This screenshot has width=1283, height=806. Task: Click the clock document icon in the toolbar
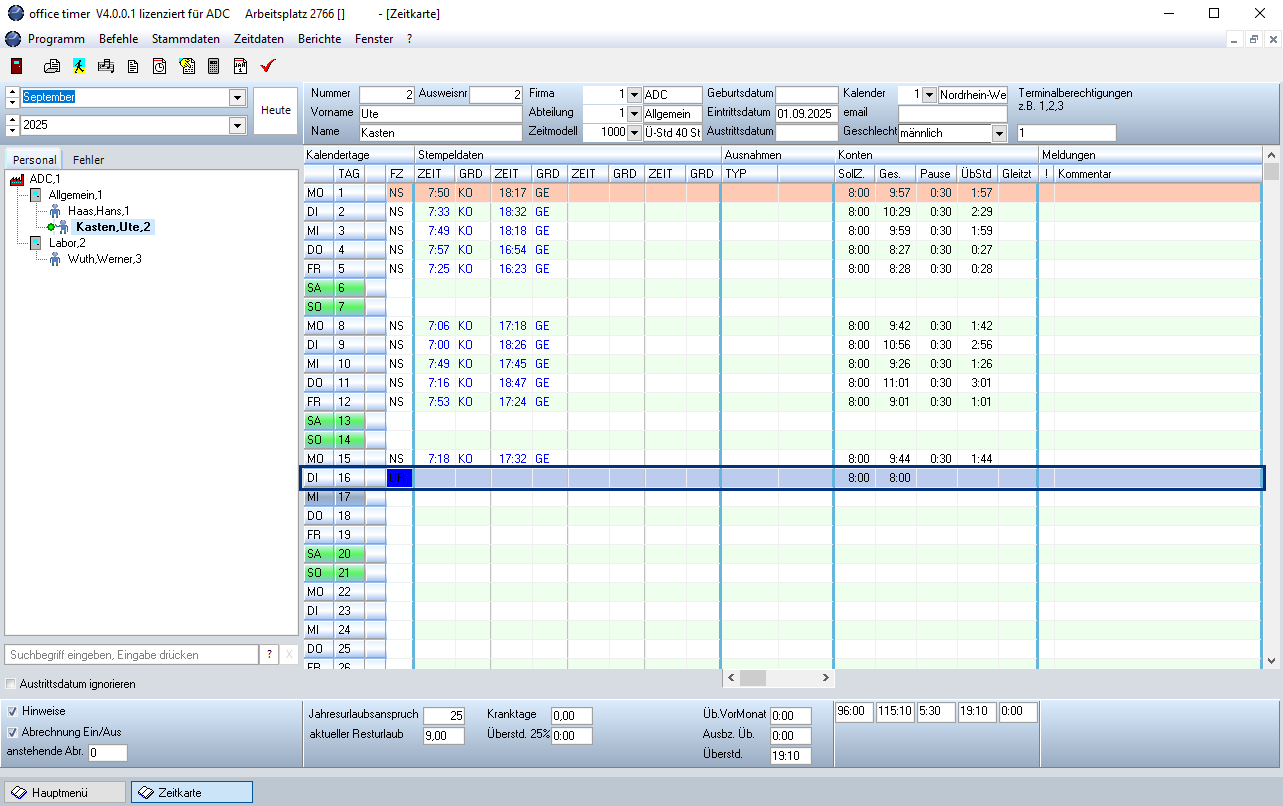[x=159, y=67]
